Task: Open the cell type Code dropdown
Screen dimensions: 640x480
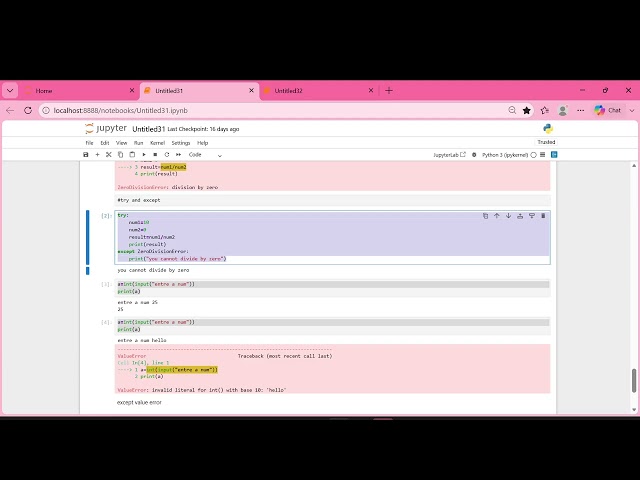Action: pyautogui.click(x=205, y=155)
